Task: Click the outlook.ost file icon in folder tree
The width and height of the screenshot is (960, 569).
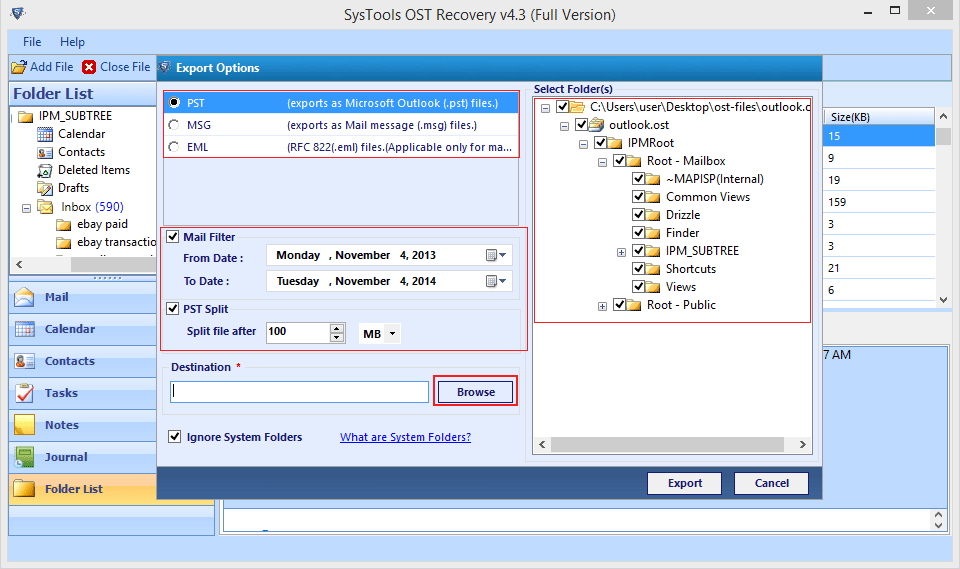Action: tap(596, 125)
